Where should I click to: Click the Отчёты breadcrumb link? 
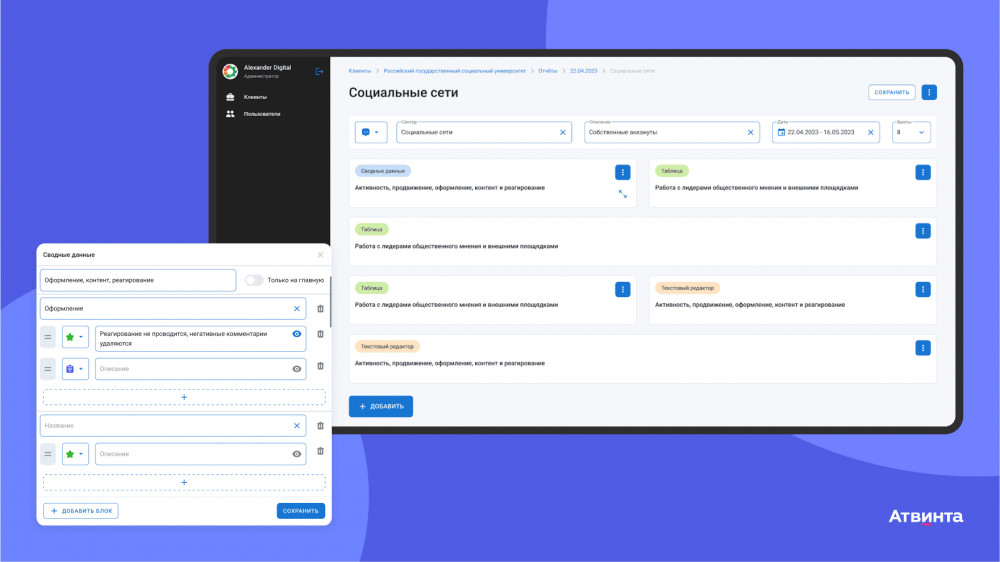pos(547,71)
